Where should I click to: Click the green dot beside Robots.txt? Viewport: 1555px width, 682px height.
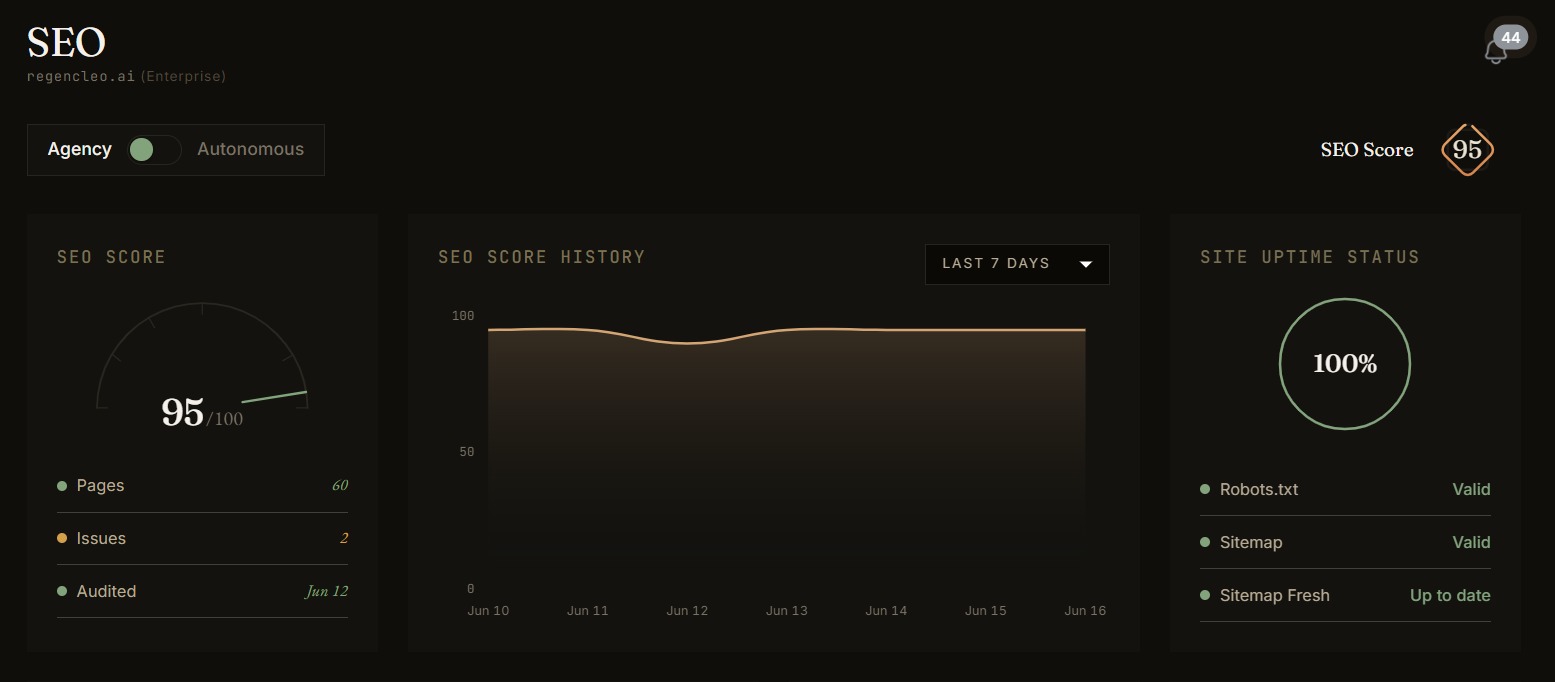pyautogui.click(x=1205, y=489)
